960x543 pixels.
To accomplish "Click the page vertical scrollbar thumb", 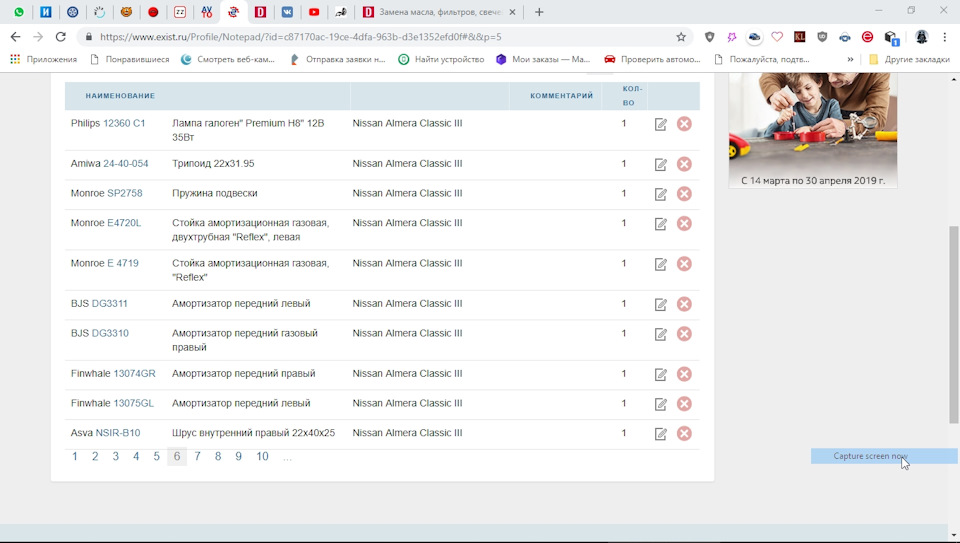I will pos(953,324).
